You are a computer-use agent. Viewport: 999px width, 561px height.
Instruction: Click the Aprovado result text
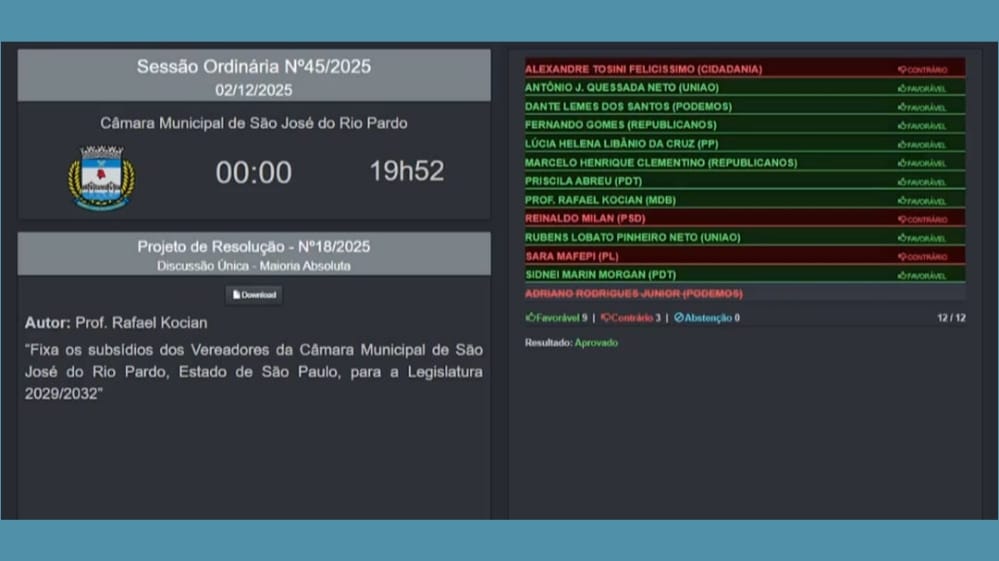596,343
